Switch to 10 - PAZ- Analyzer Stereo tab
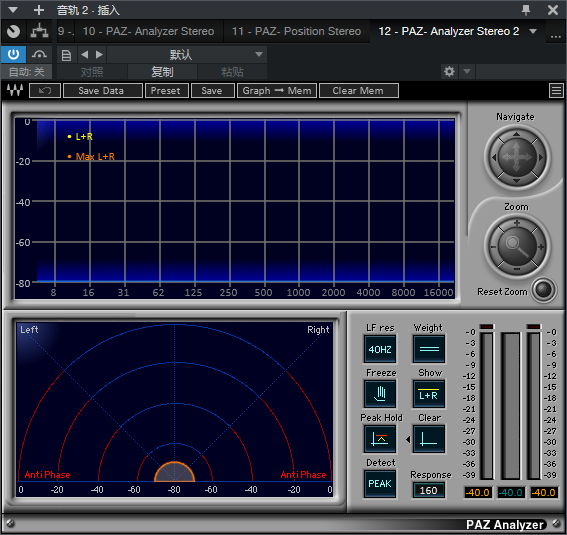 [148, 31]
